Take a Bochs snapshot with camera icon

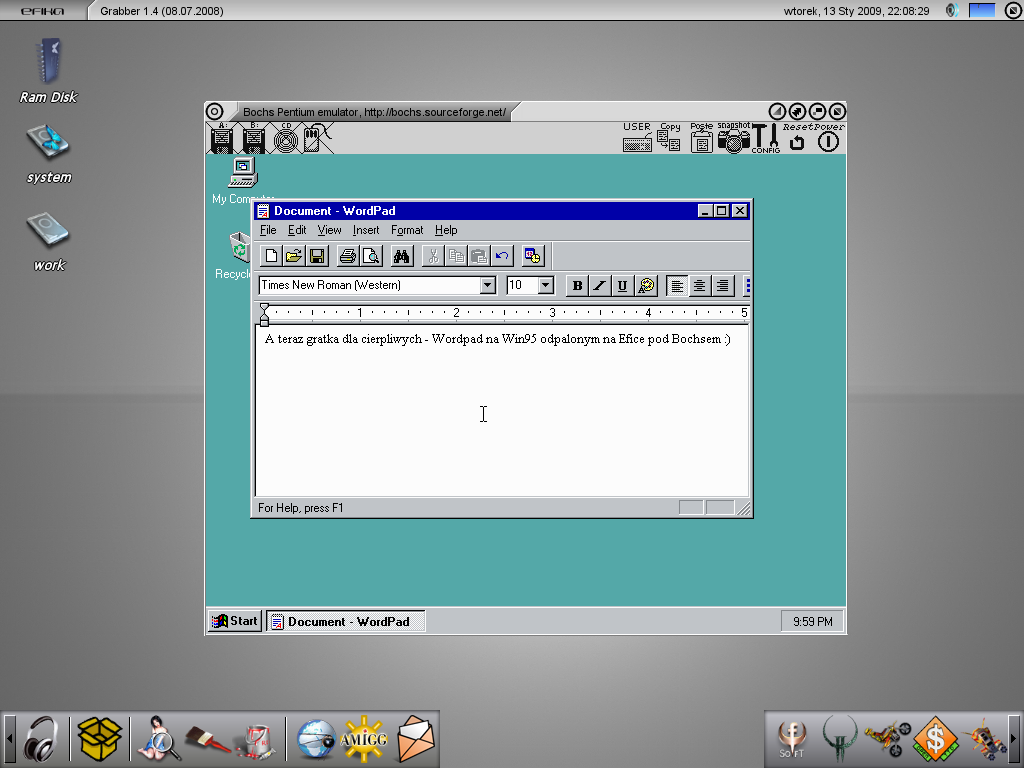click(733, 137)
